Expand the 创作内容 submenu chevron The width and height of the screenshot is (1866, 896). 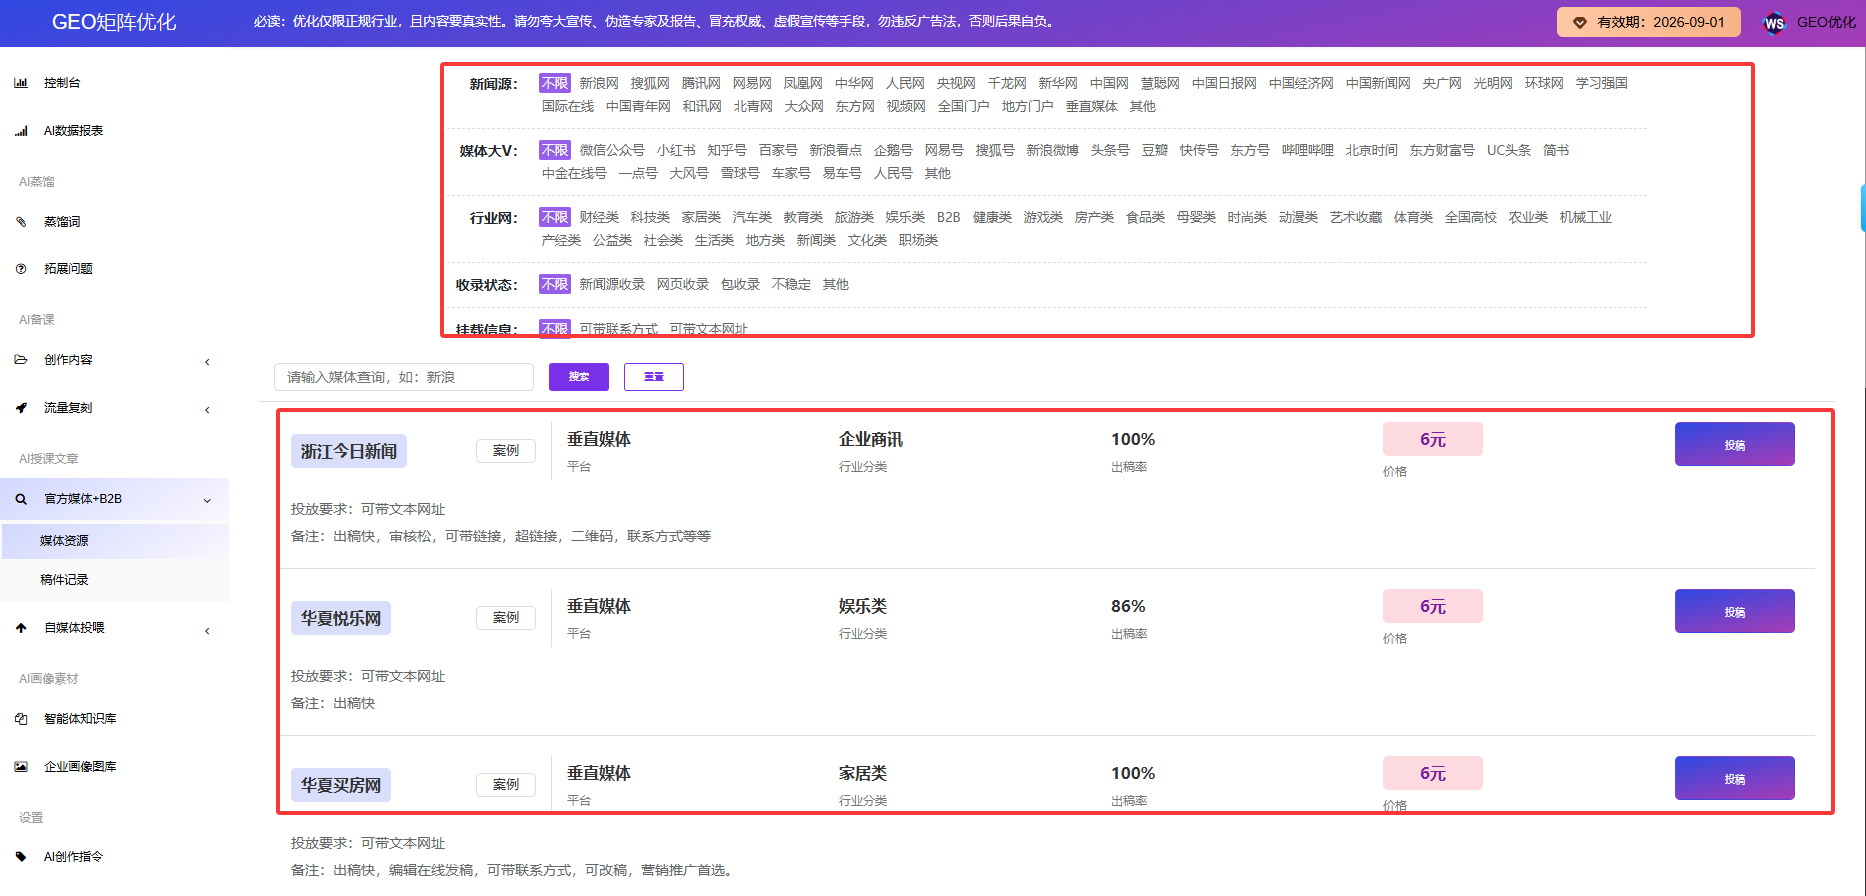[207, 362]
